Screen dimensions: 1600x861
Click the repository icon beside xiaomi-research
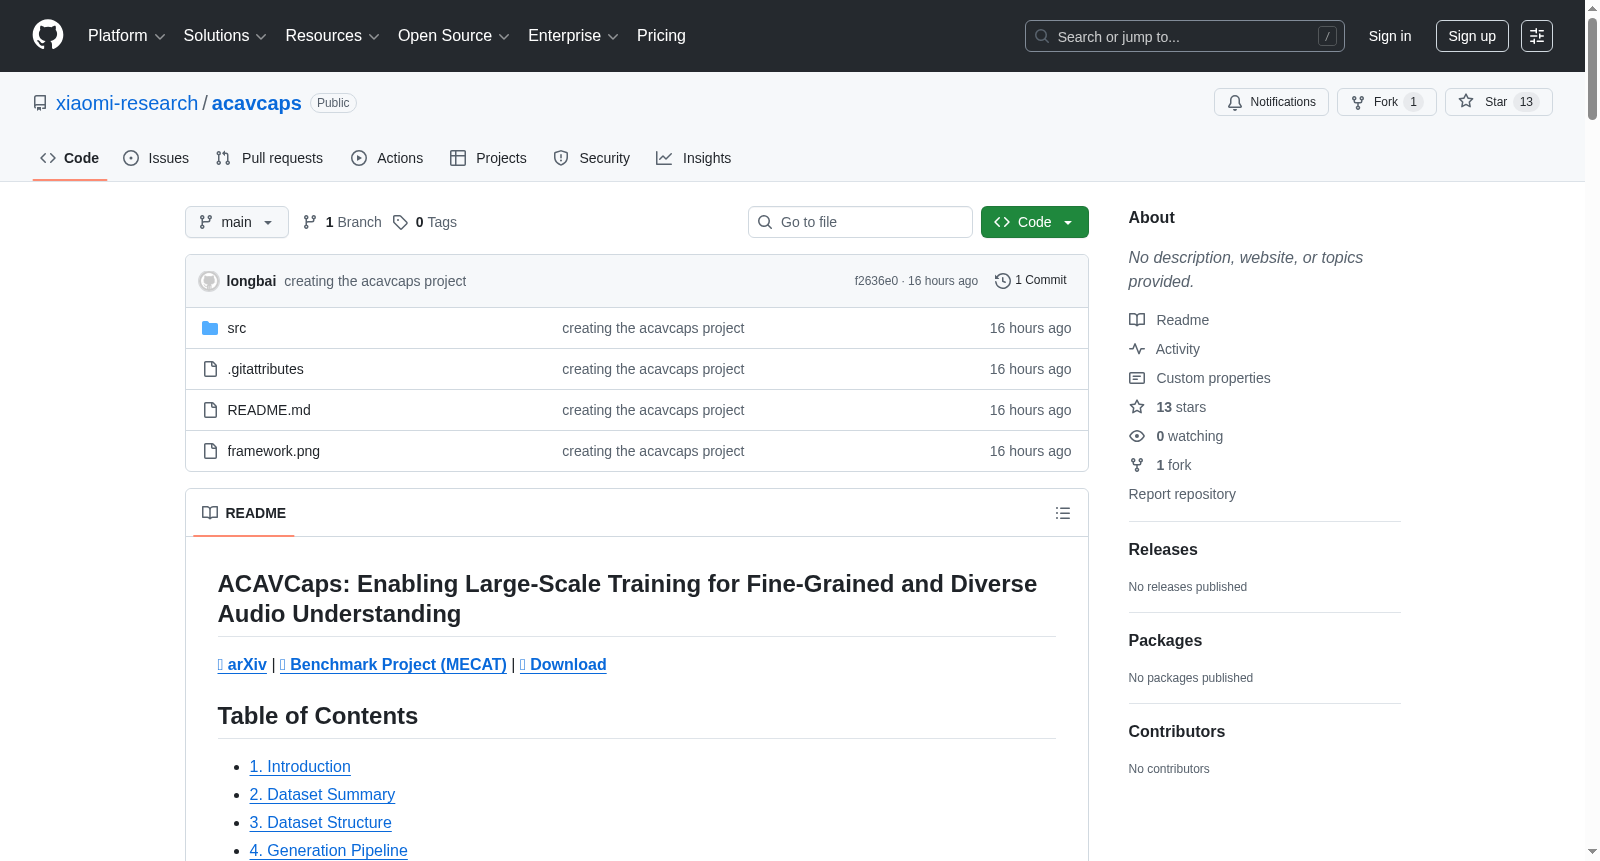click(40, 103)
